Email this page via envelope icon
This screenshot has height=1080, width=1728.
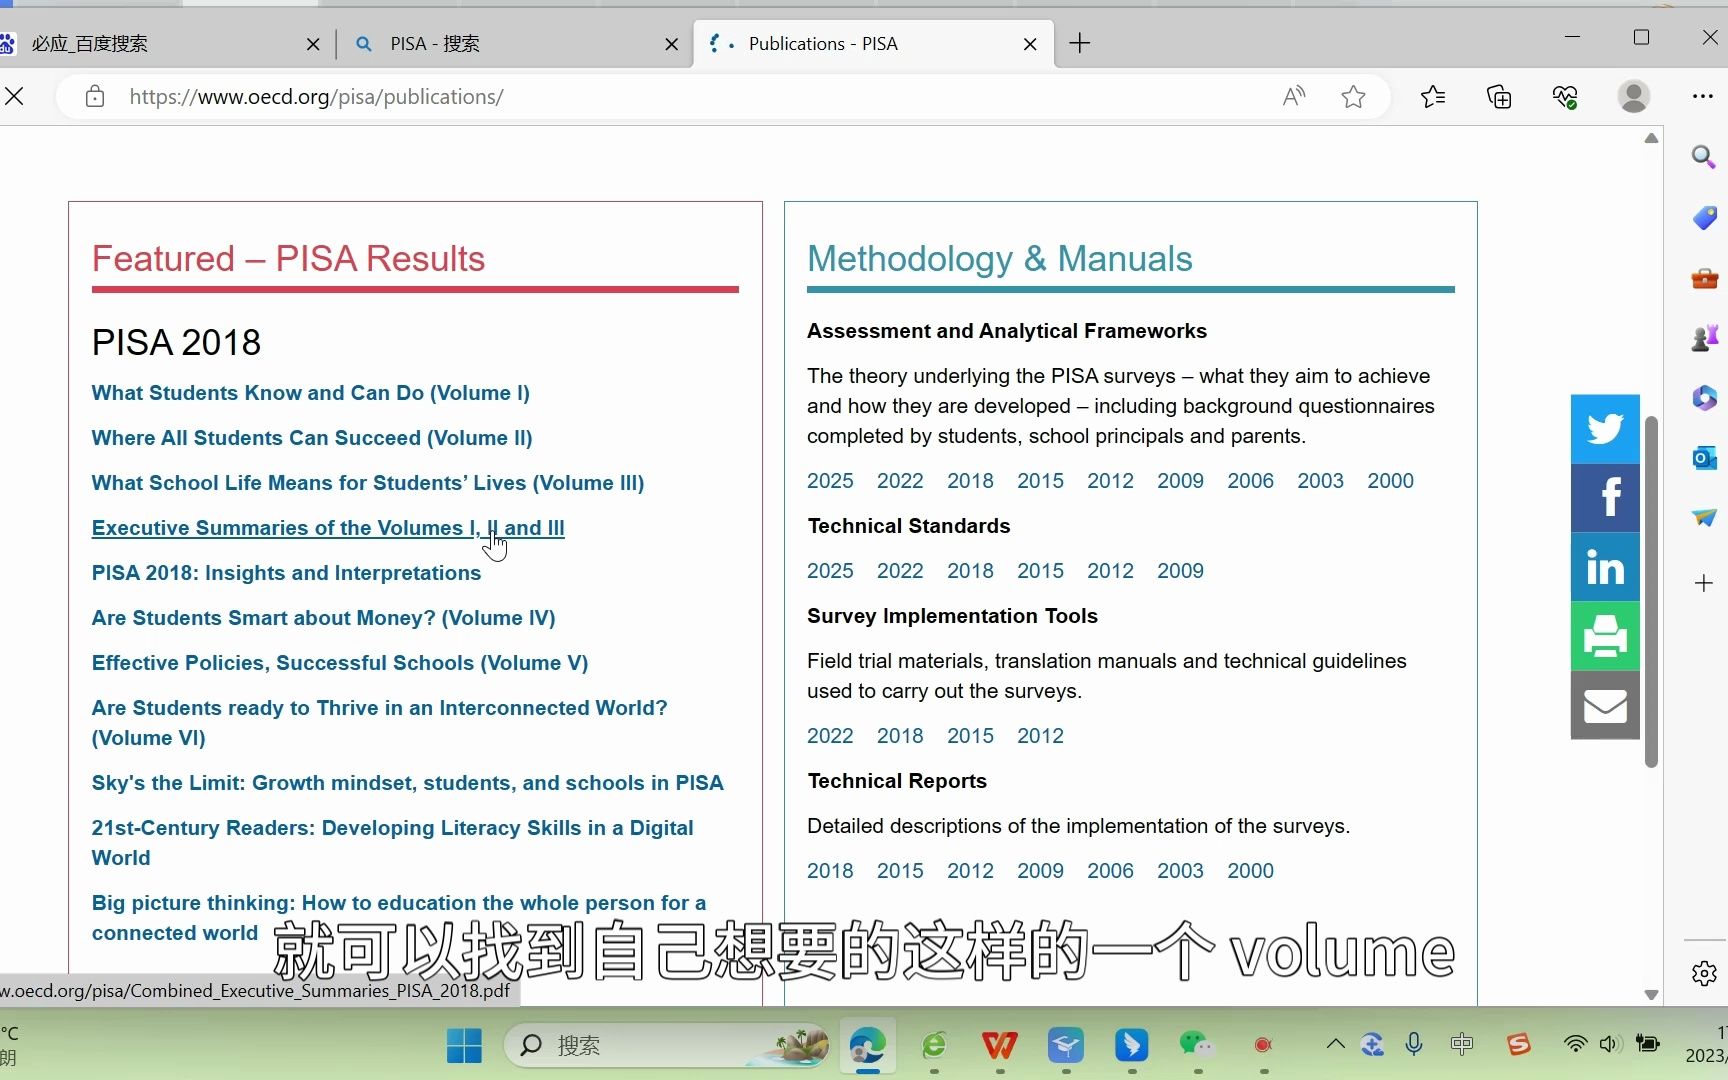coord(1605,705)
